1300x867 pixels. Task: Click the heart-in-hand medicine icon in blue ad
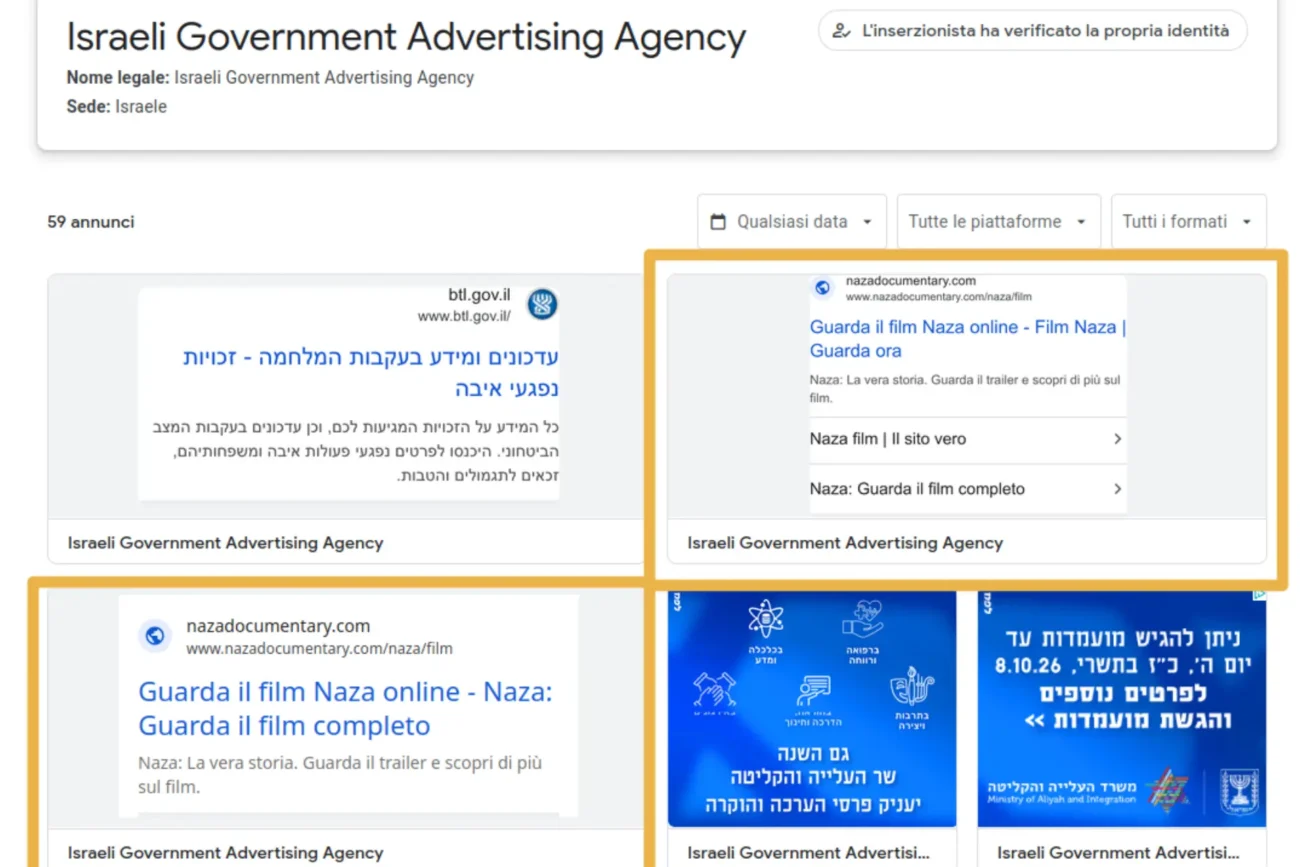[862, 620]
